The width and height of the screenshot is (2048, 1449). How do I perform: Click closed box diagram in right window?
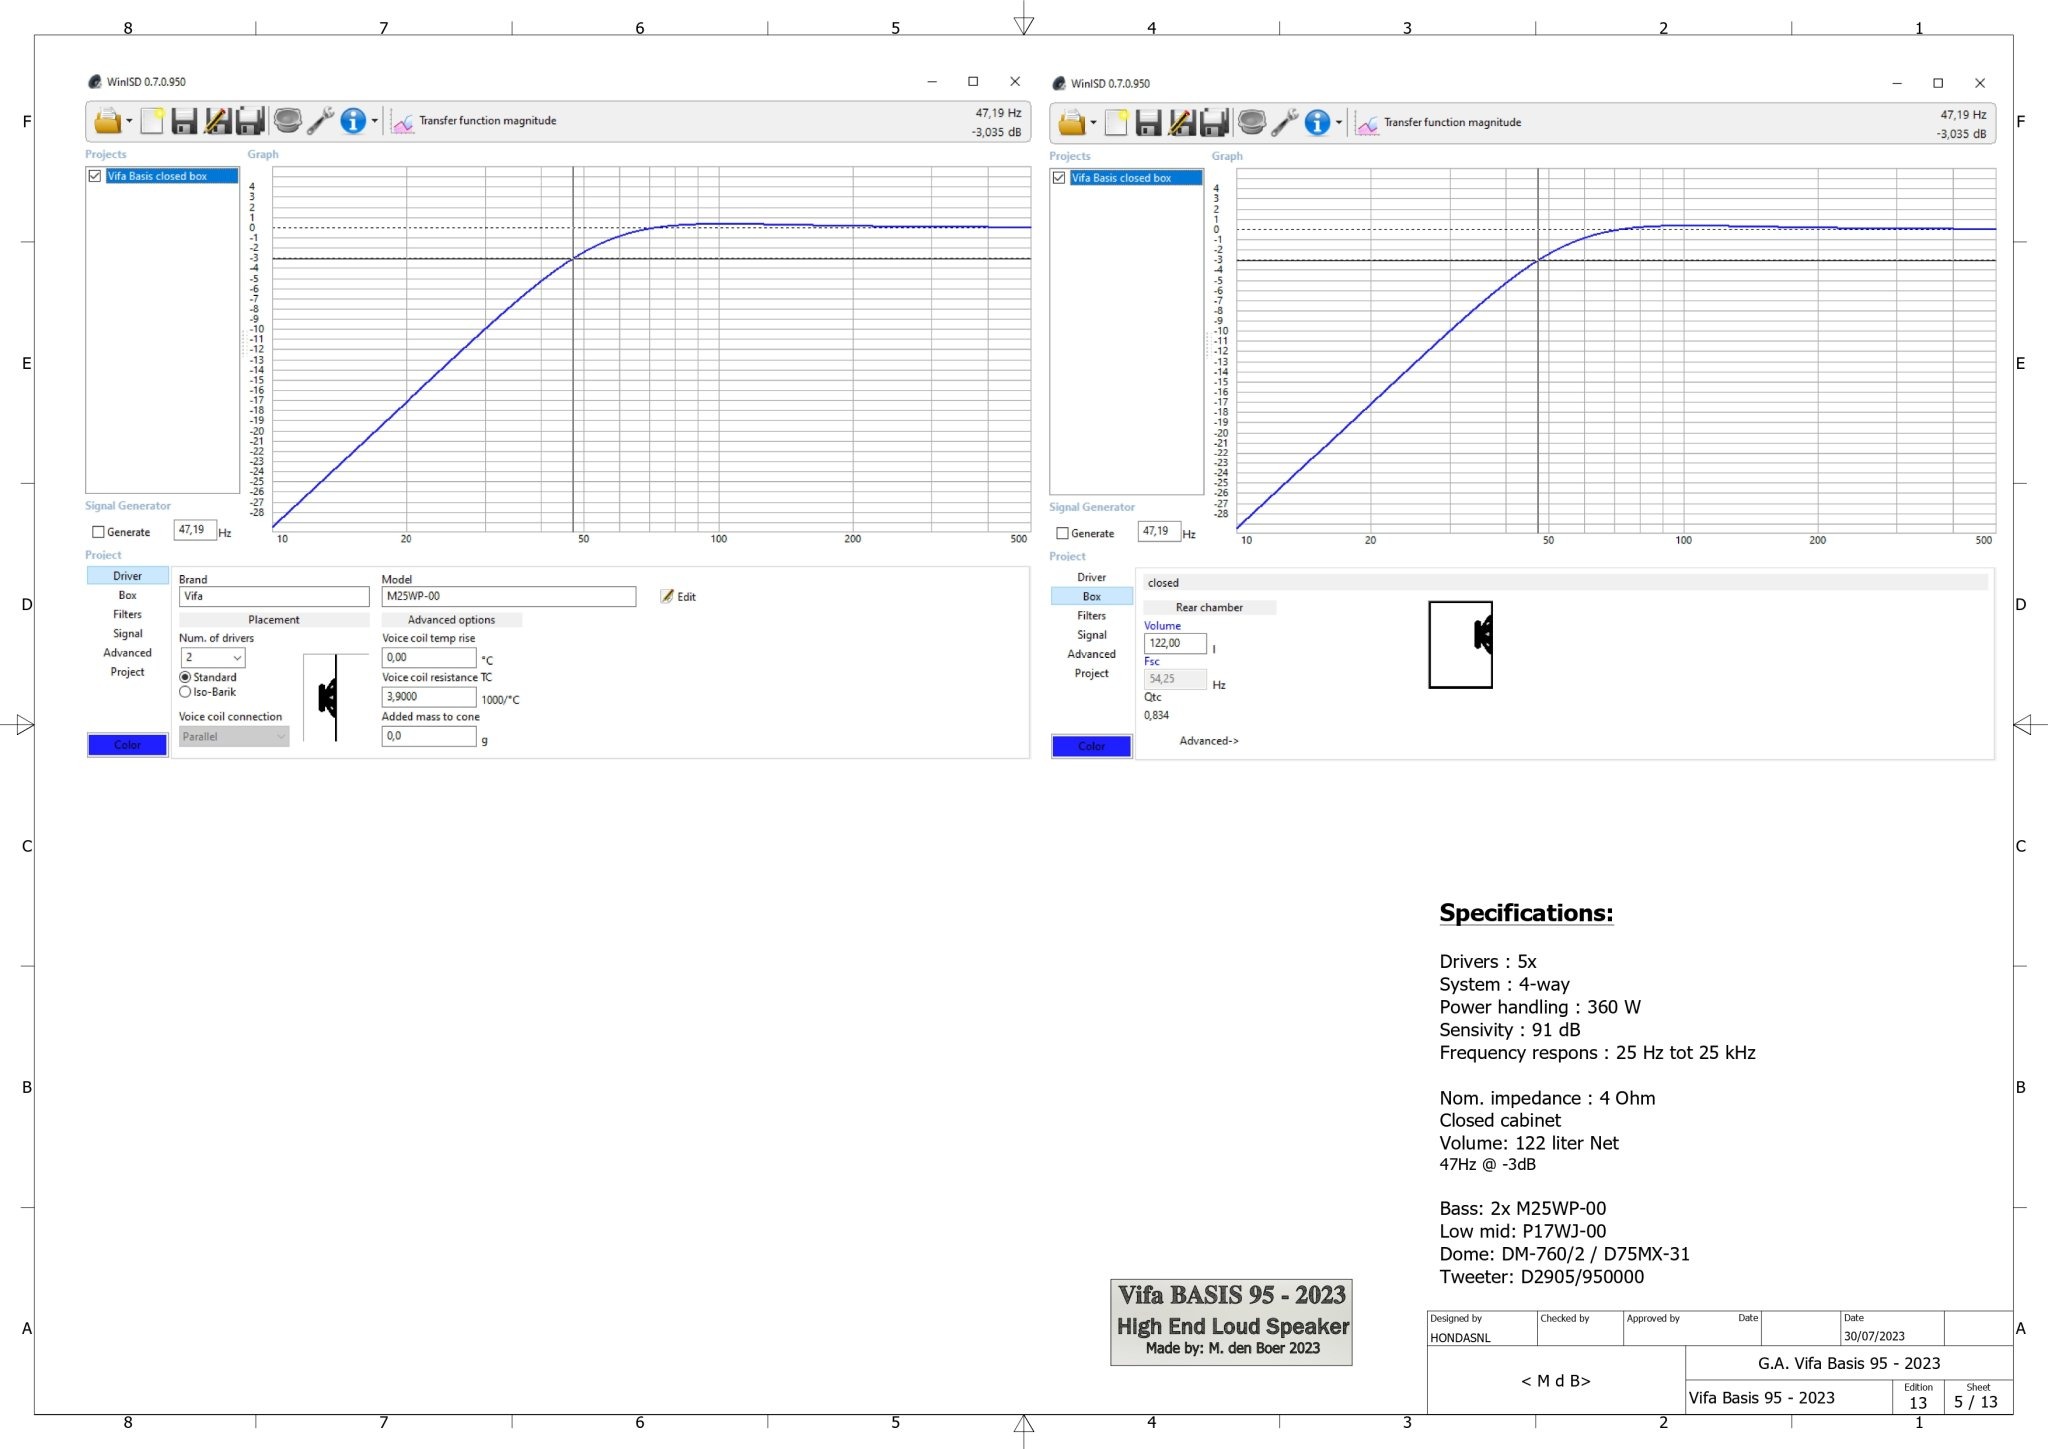[1460, 645]
